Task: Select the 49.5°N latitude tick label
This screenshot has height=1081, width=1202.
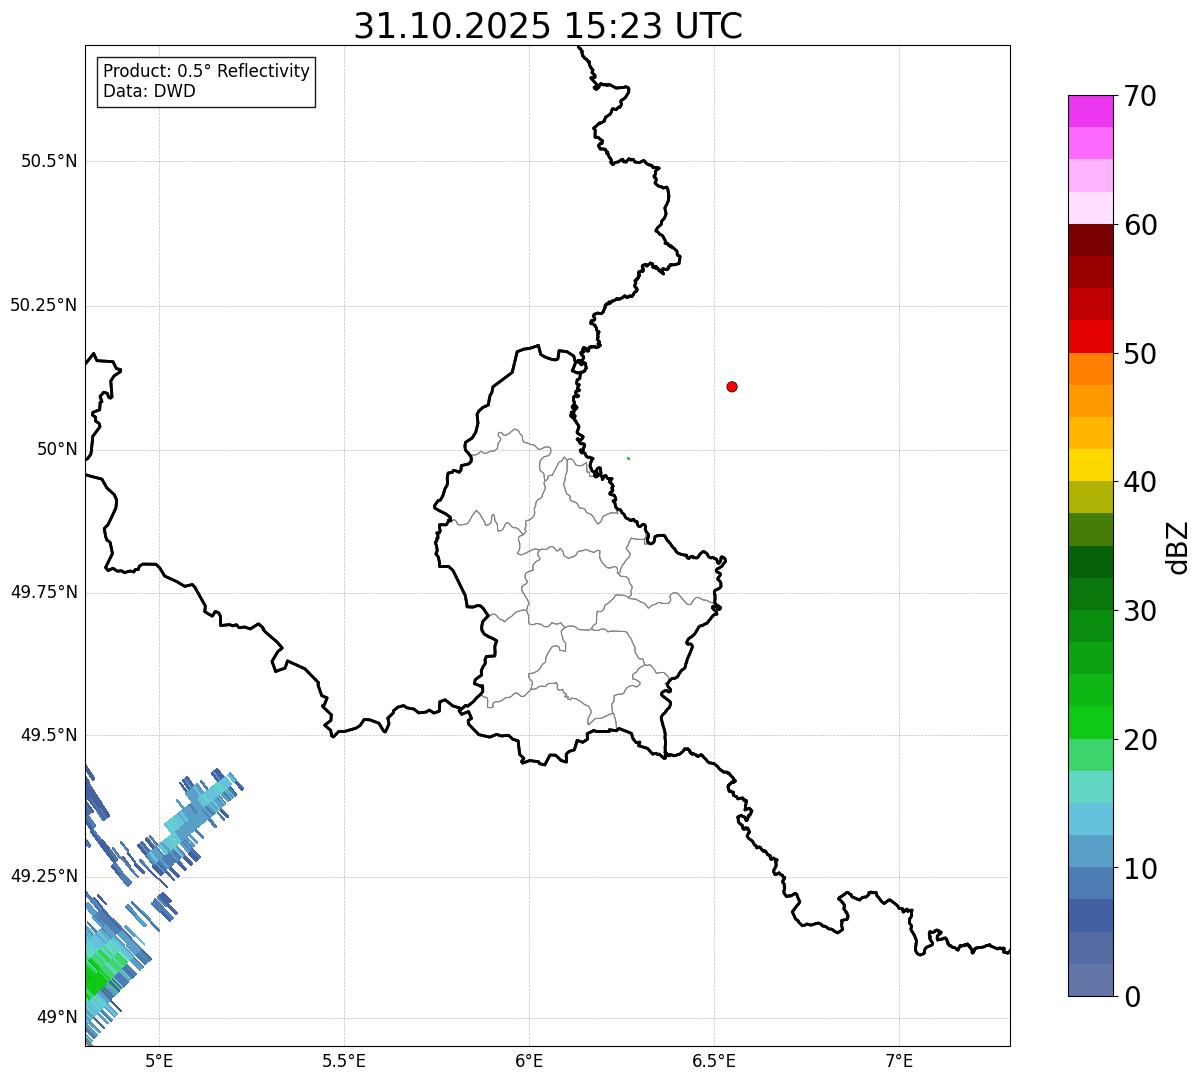Action: point(49,735)
